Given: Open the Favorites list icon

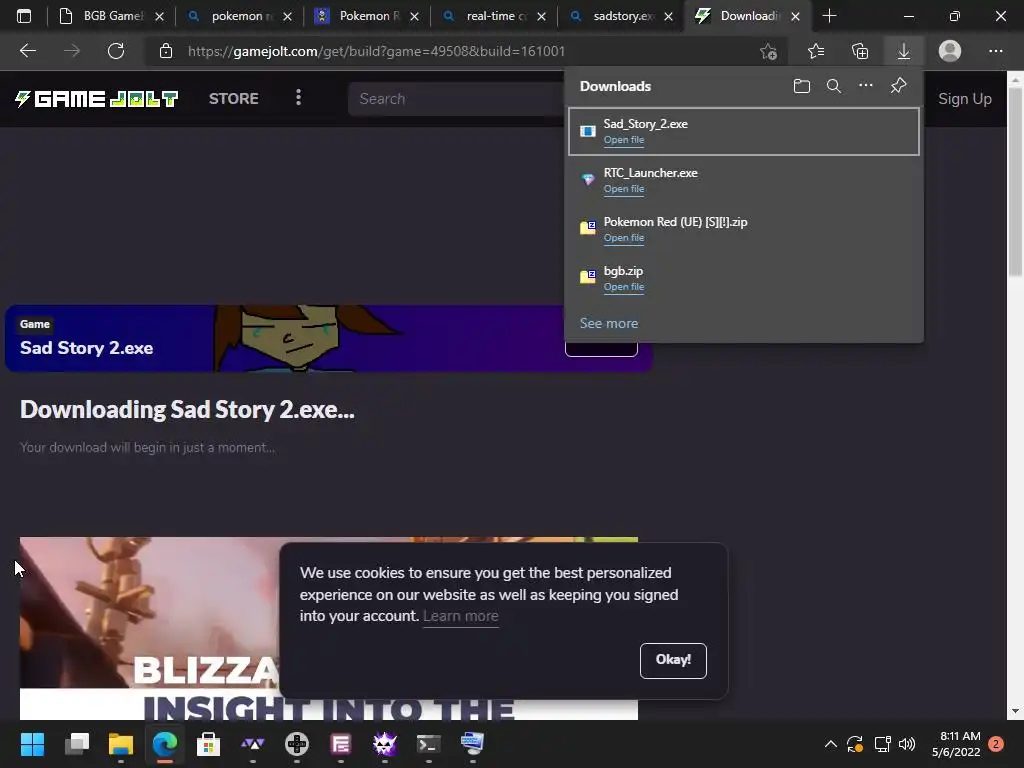Looking at the screenshot, I should [816, 51].
